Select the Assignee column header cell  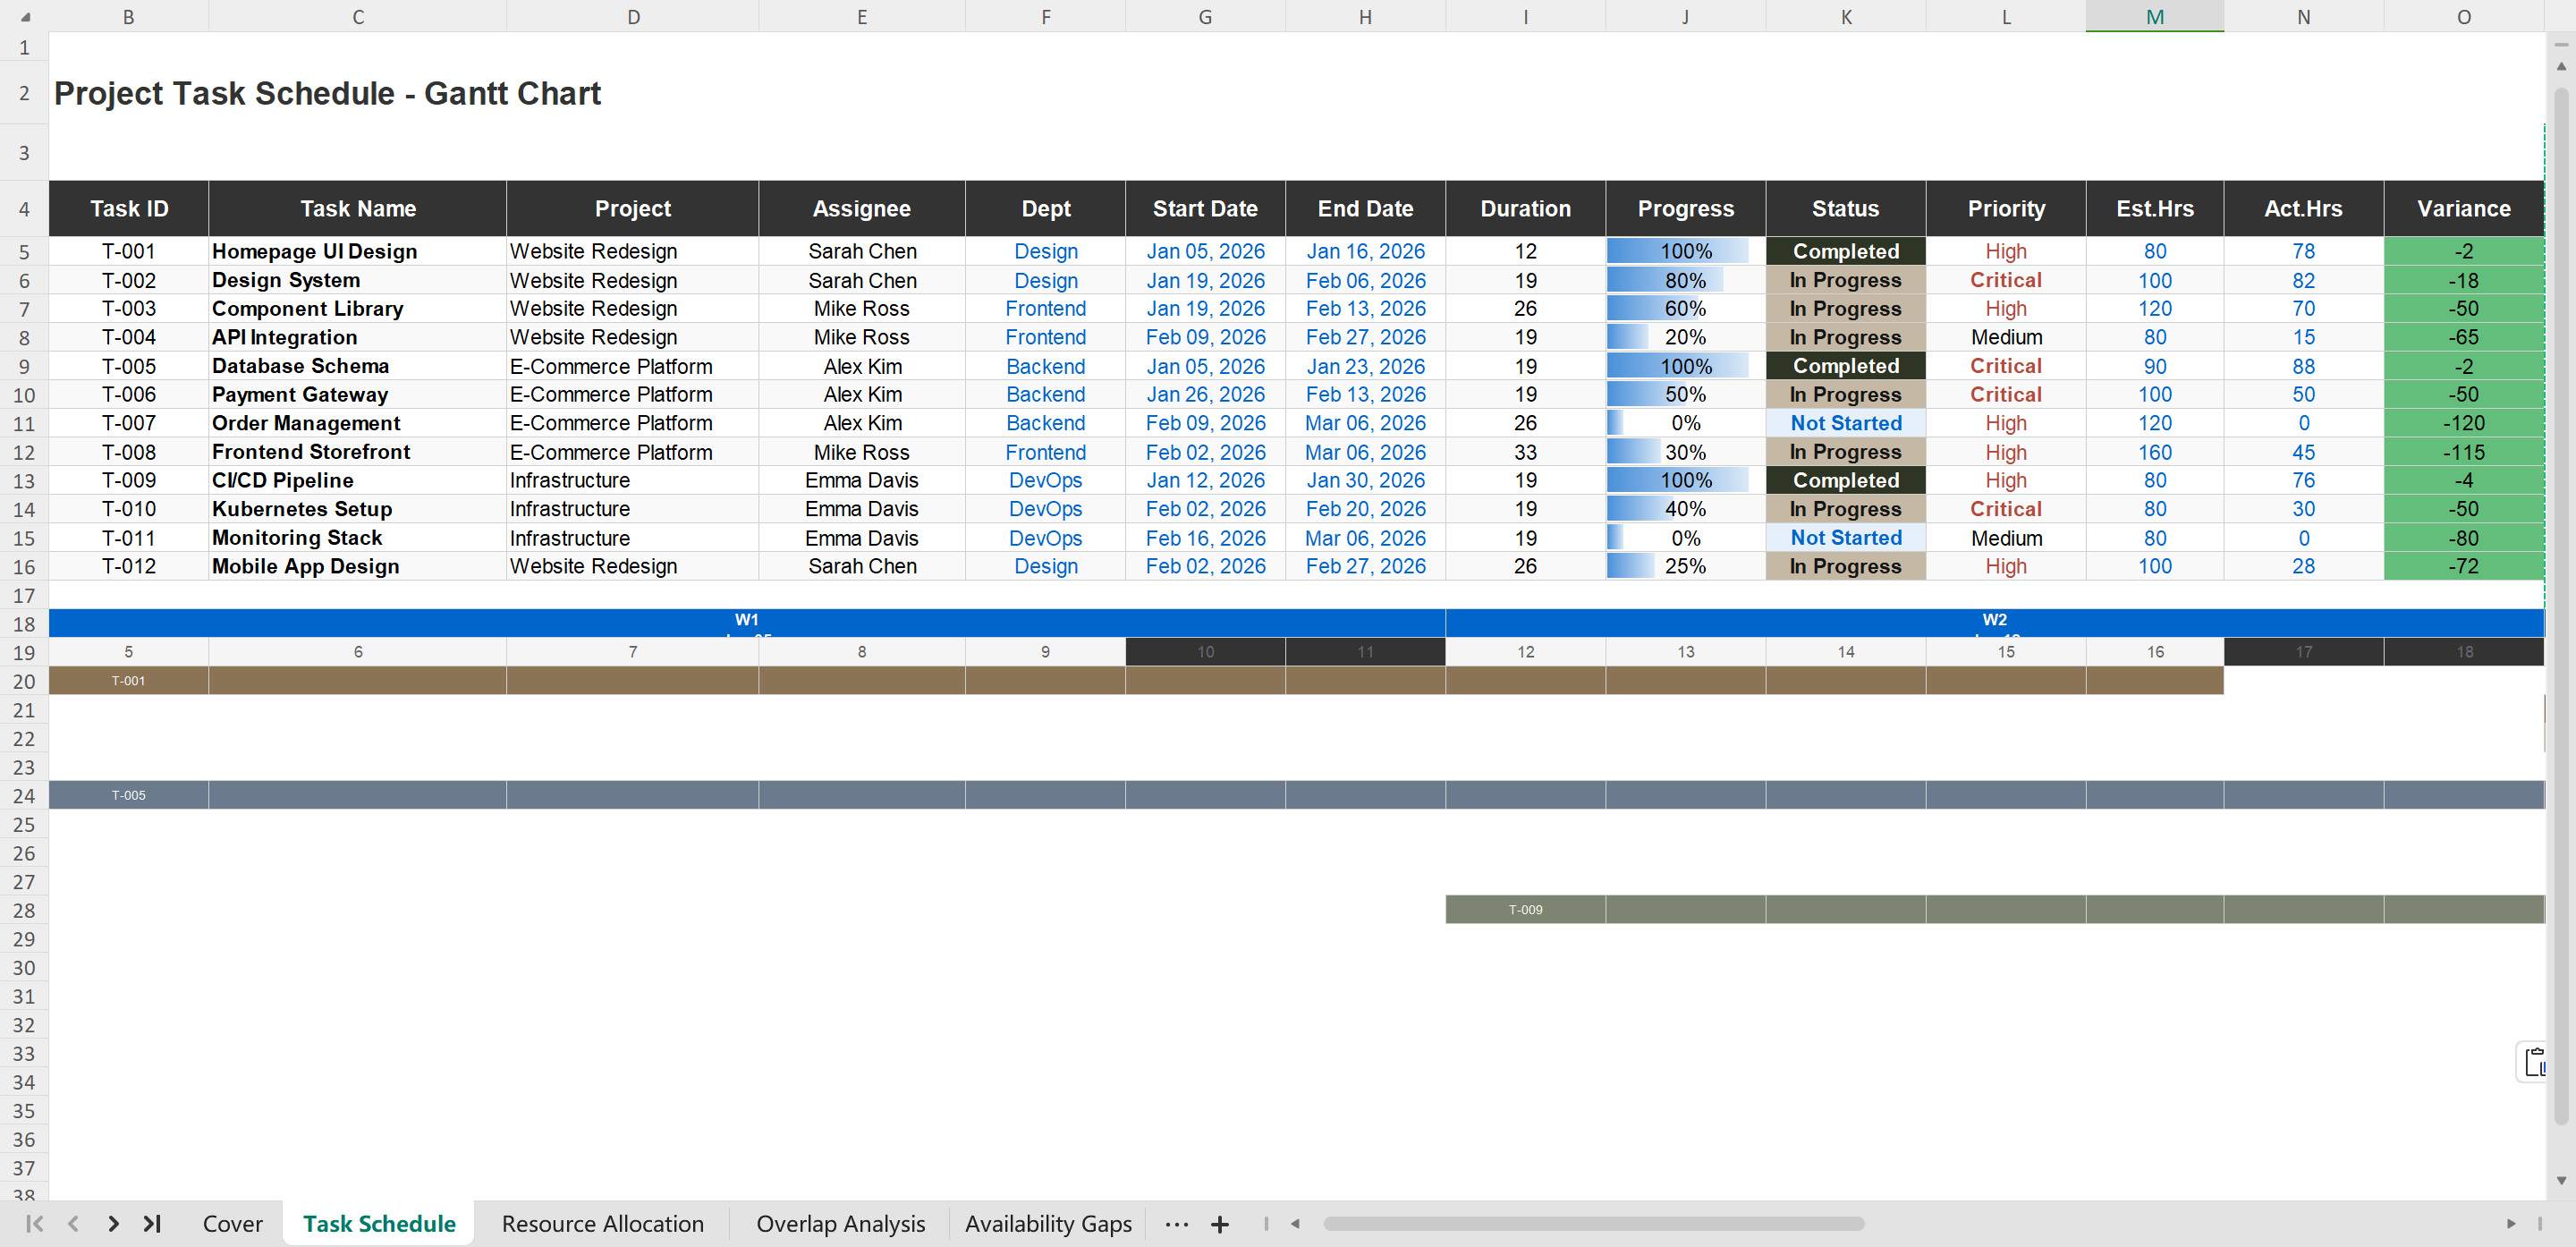coord(862,209)
